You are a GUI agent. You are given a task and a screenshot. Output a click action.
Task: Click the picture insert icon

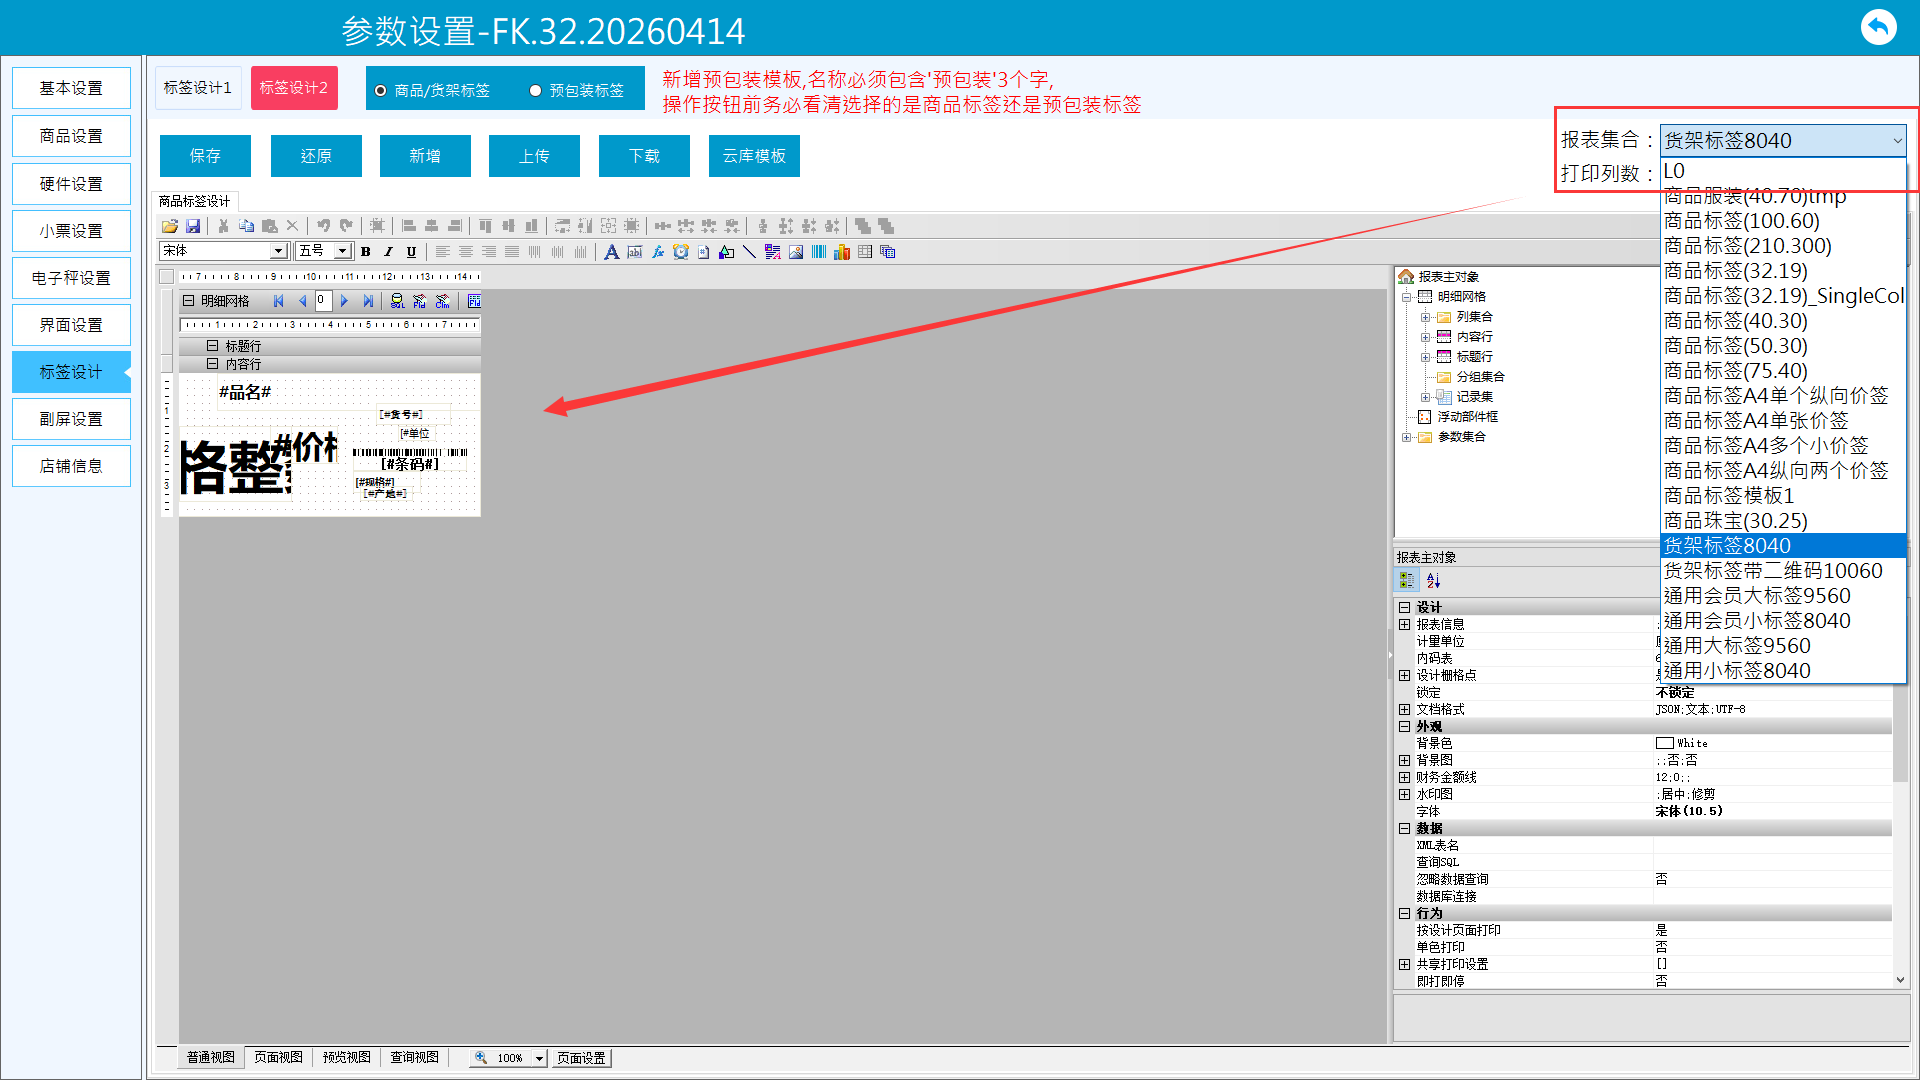pyautogui.click(x=796, y=252)
